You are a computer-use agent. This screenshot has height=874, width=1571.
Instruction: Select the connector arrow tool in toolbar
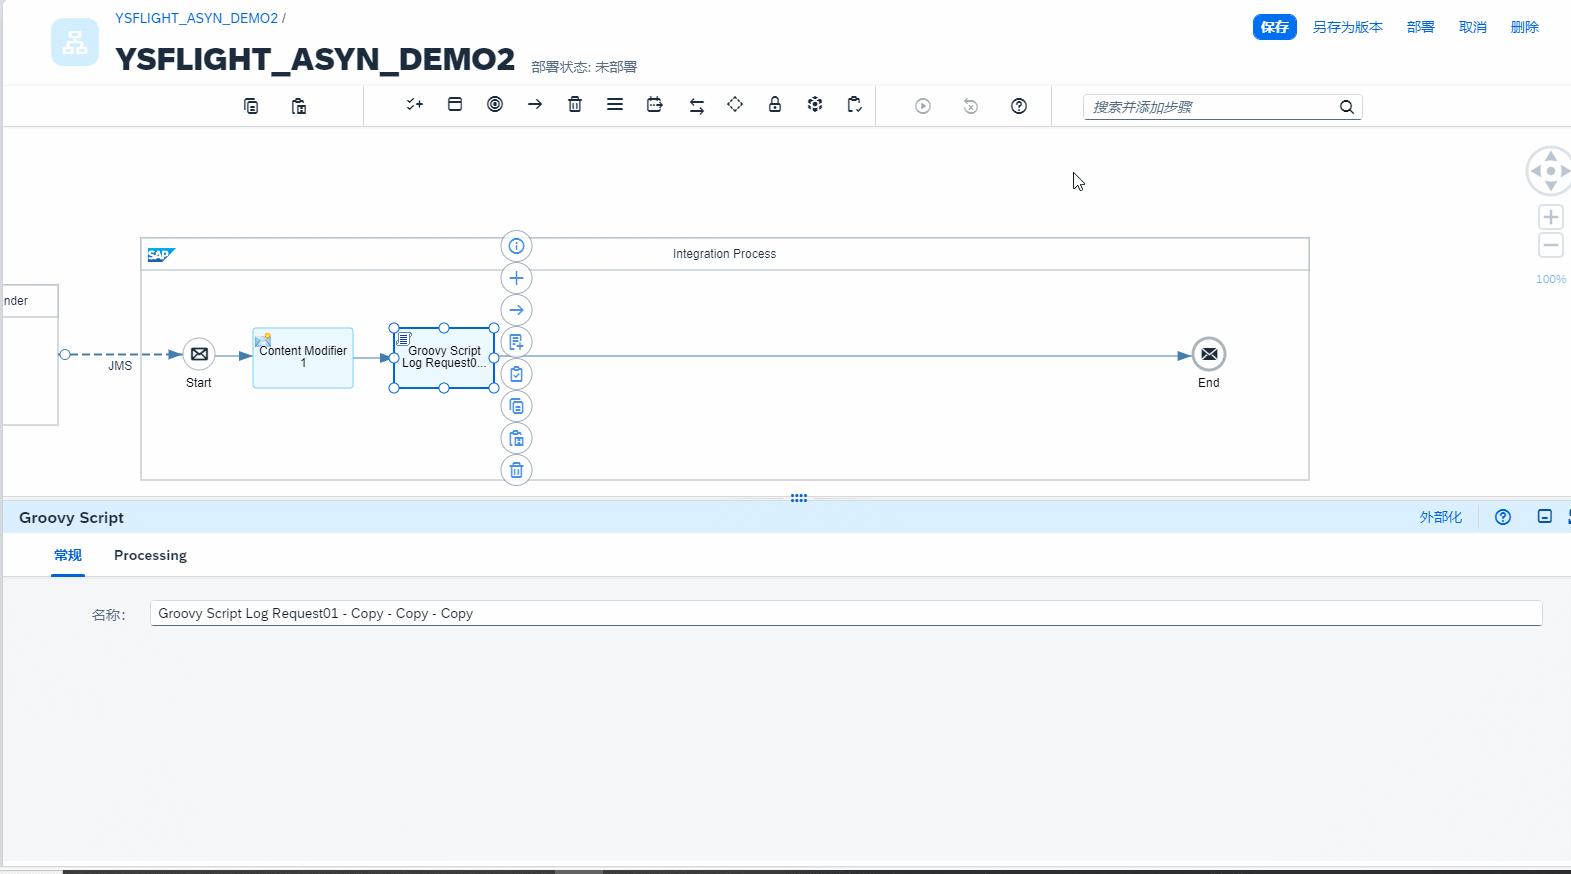pyautogui.click(x=535, y=104)
